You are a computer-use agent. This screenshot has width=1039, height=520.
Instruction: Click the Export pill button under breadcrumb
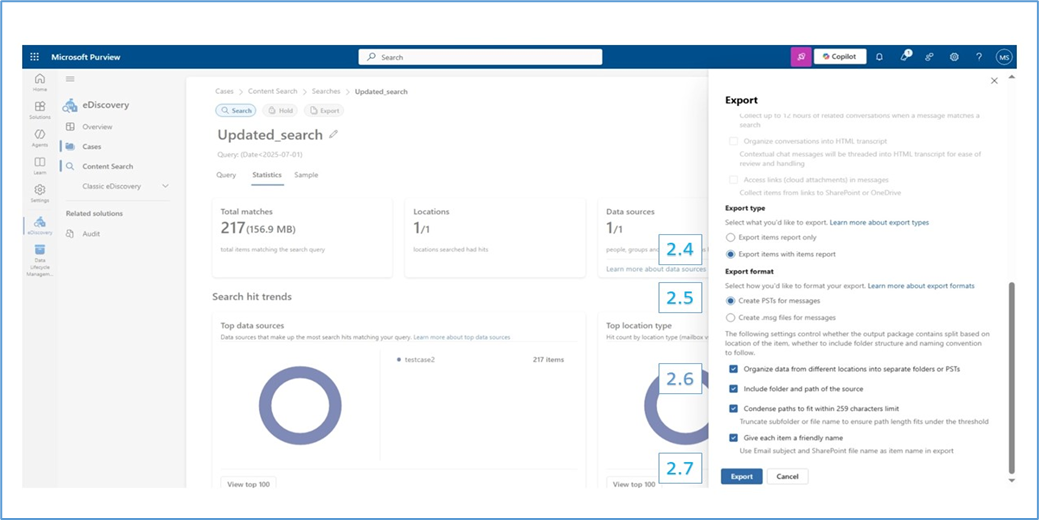[324, 111]
